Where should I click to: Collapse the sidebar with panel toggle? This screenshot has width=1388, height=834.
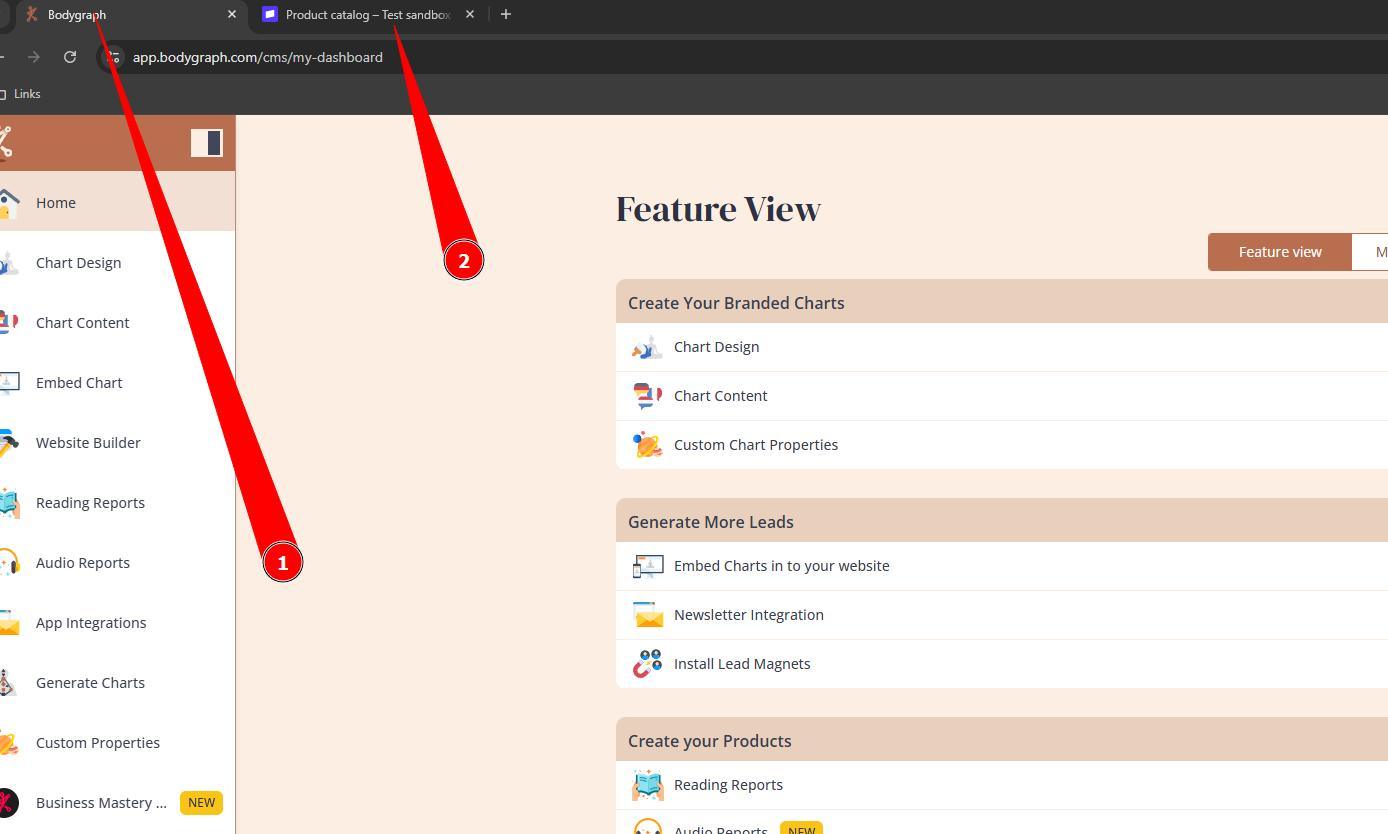(x=207, y=143)
